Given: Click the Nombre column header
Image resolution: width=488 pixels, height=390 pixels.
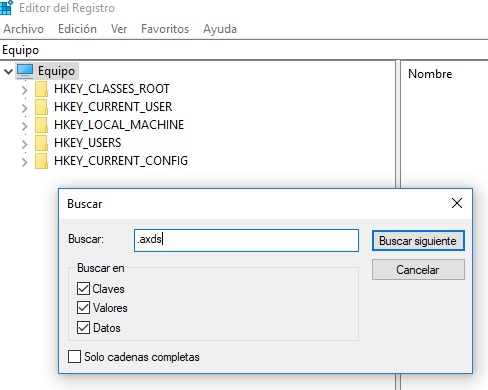Looking at the screenshot, I should [x=430, y=74].
